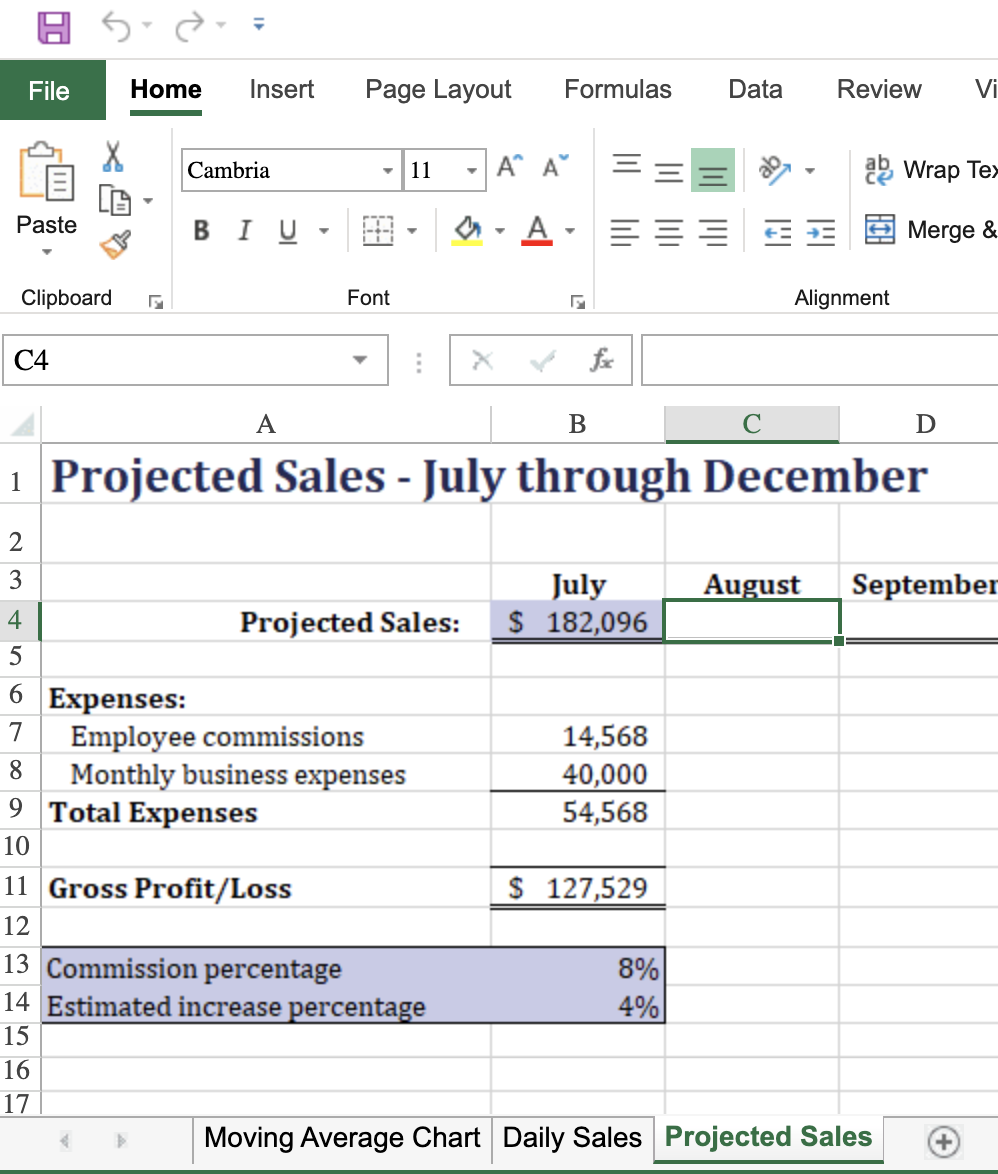Open the Borders options dropdown arrow
Viewport: 998px width, 1174px height.
tap(412, 231)
